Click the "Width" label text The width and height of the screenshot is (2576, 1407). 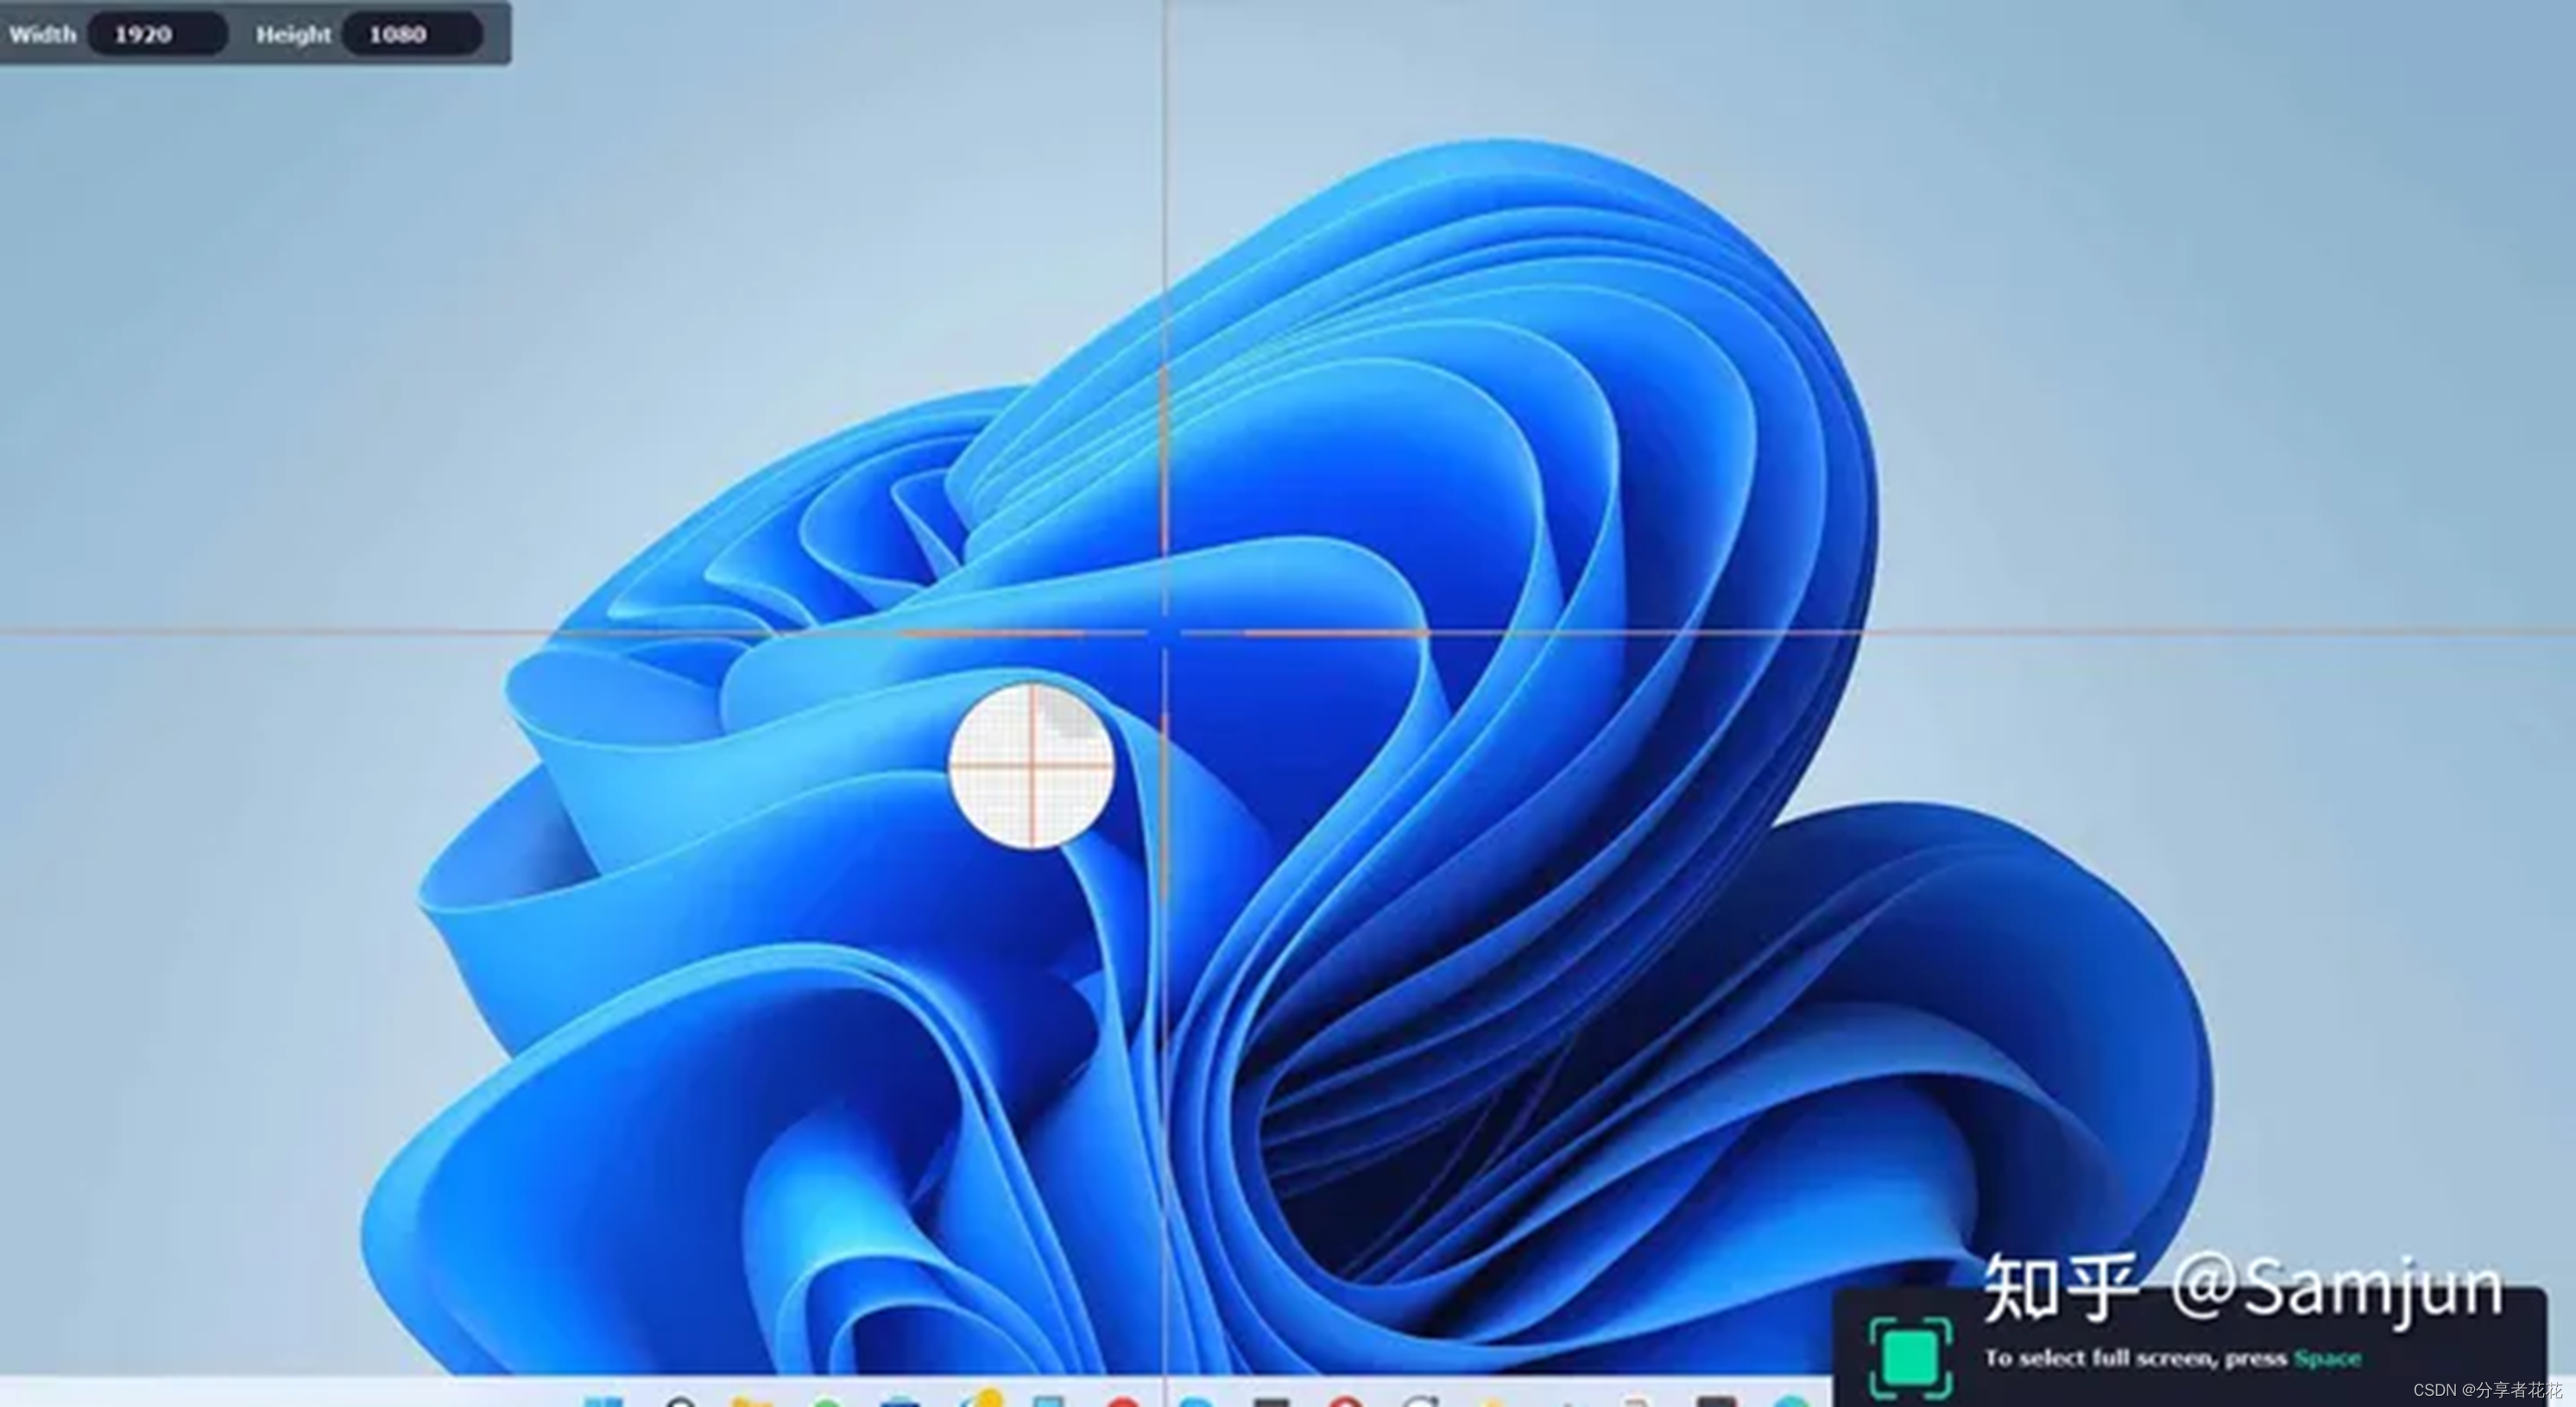click(42, 34)
